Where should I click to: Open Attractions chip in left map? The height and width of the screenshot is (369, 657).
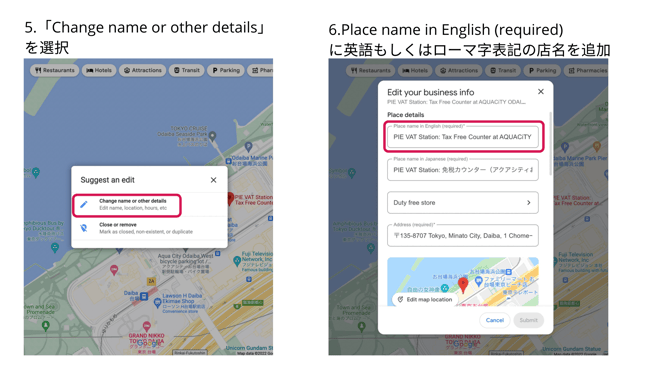[143, 70]
